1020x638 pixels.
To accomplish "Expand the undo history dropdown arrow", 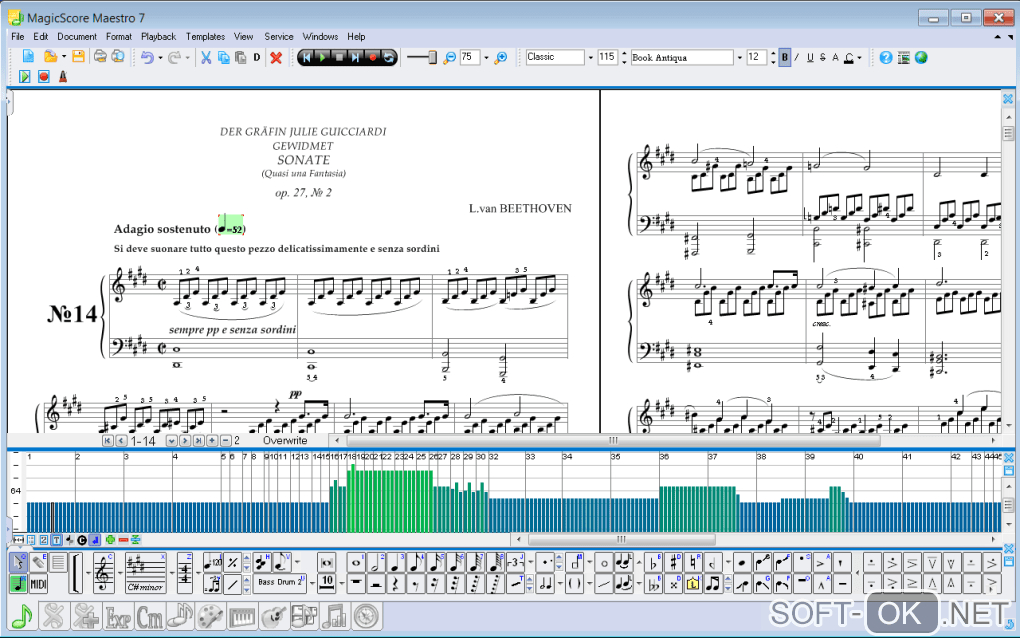I will [160, 58].
